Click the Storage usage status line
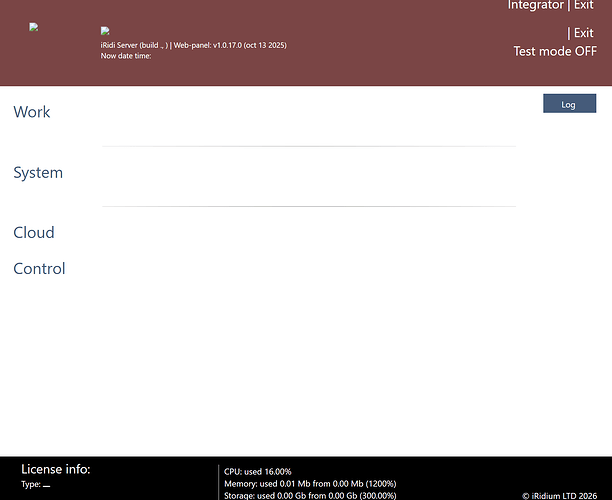This screenshot has width=612, height=500. (x=310, y=495)
